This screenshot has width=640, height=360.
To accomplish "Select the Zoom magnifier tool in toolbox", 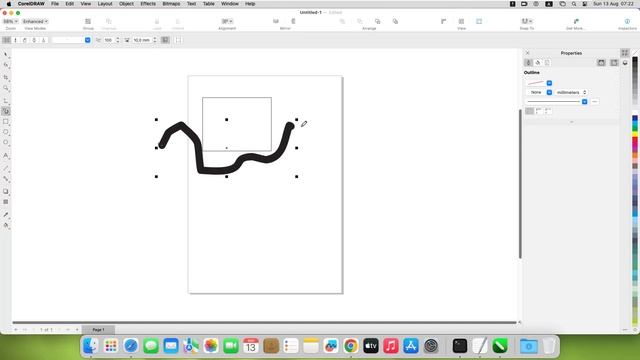I will 6,88.
